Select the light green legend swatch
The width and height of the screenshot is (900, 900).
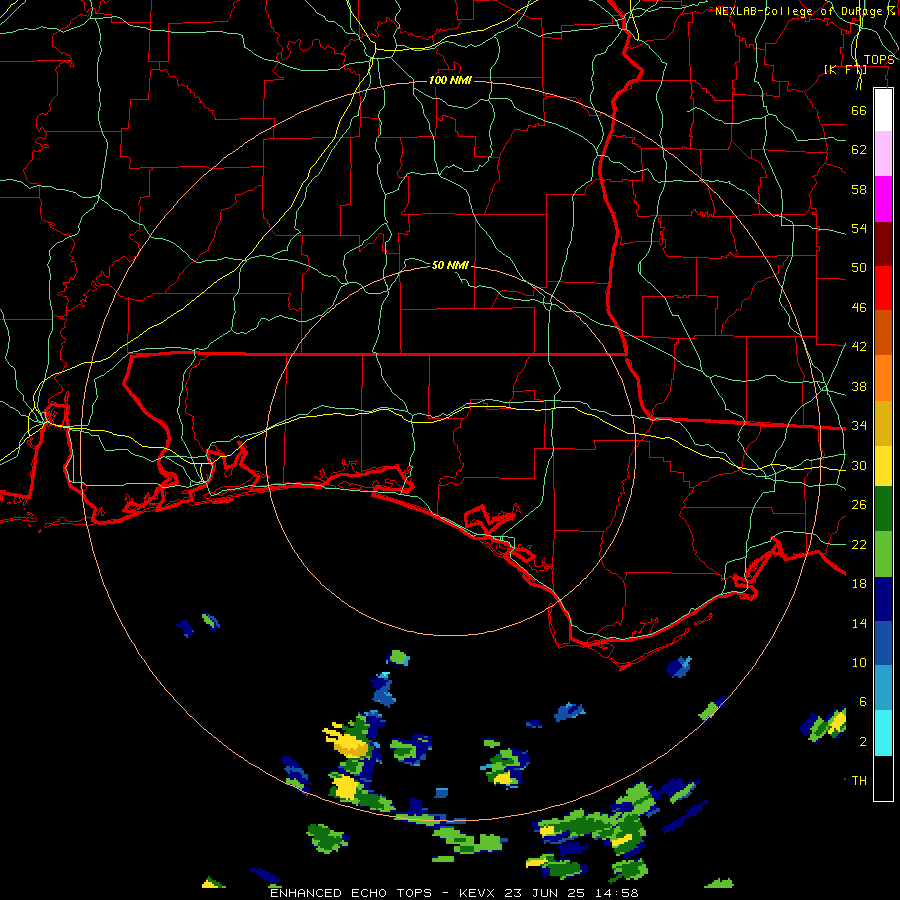coord(883,554)
